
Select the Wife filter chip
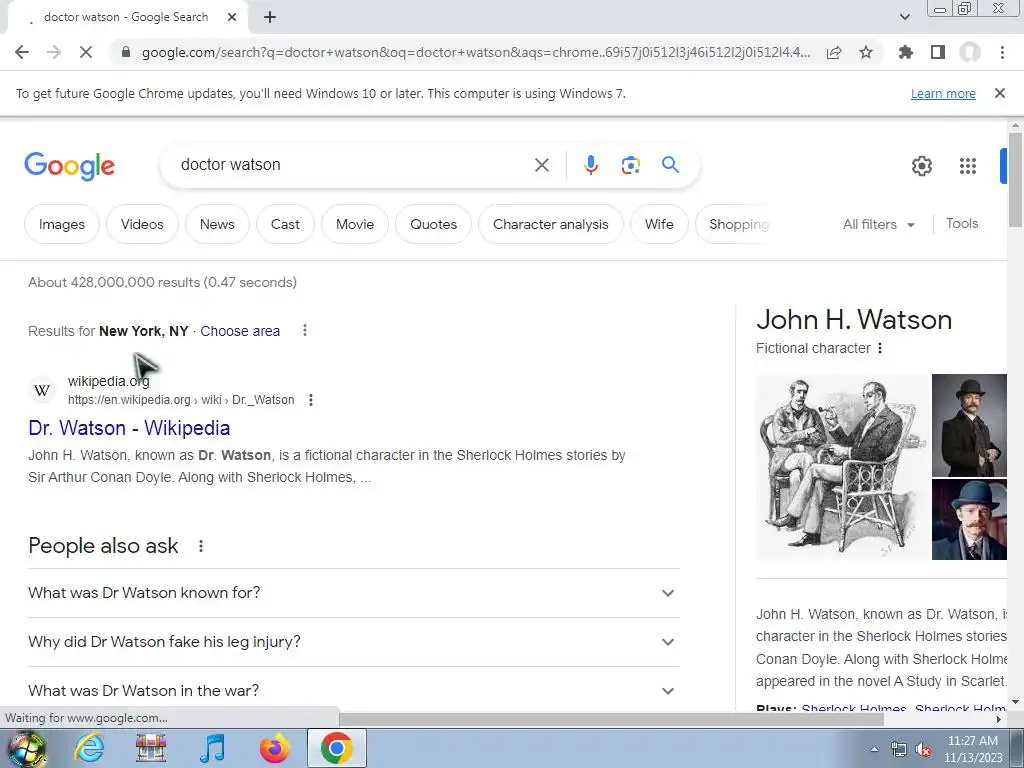(659, 224)
